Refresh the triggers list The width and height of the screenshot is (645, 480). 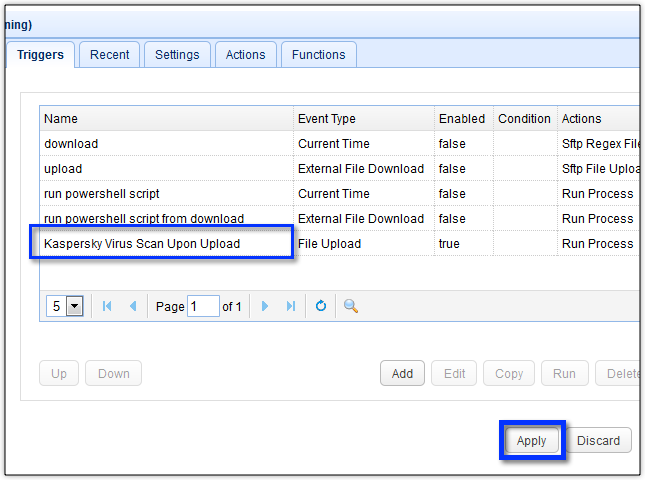[x=321, y=306]
